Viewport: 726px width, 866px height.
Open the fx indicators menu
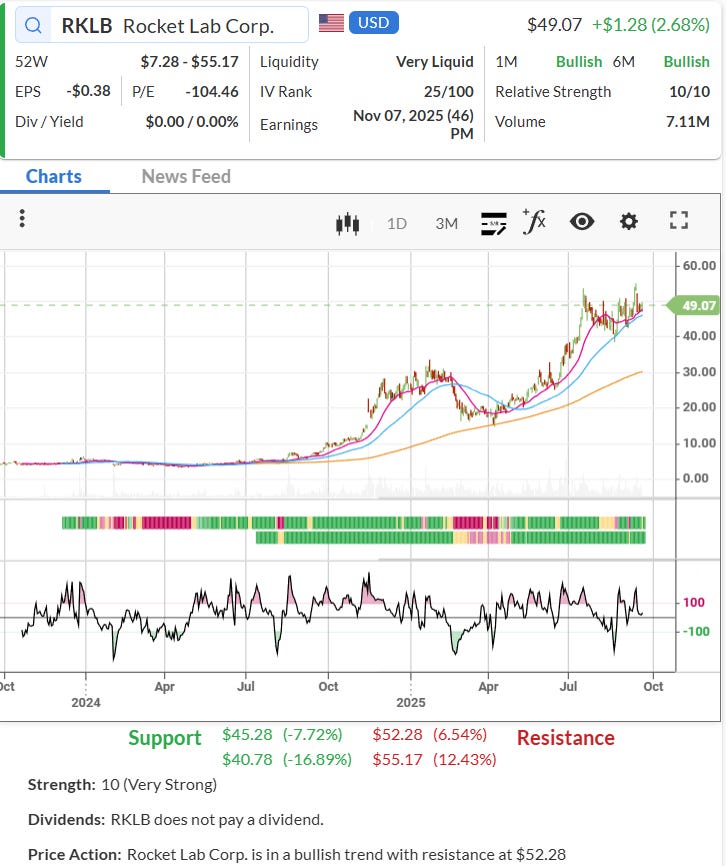(534, 221)
